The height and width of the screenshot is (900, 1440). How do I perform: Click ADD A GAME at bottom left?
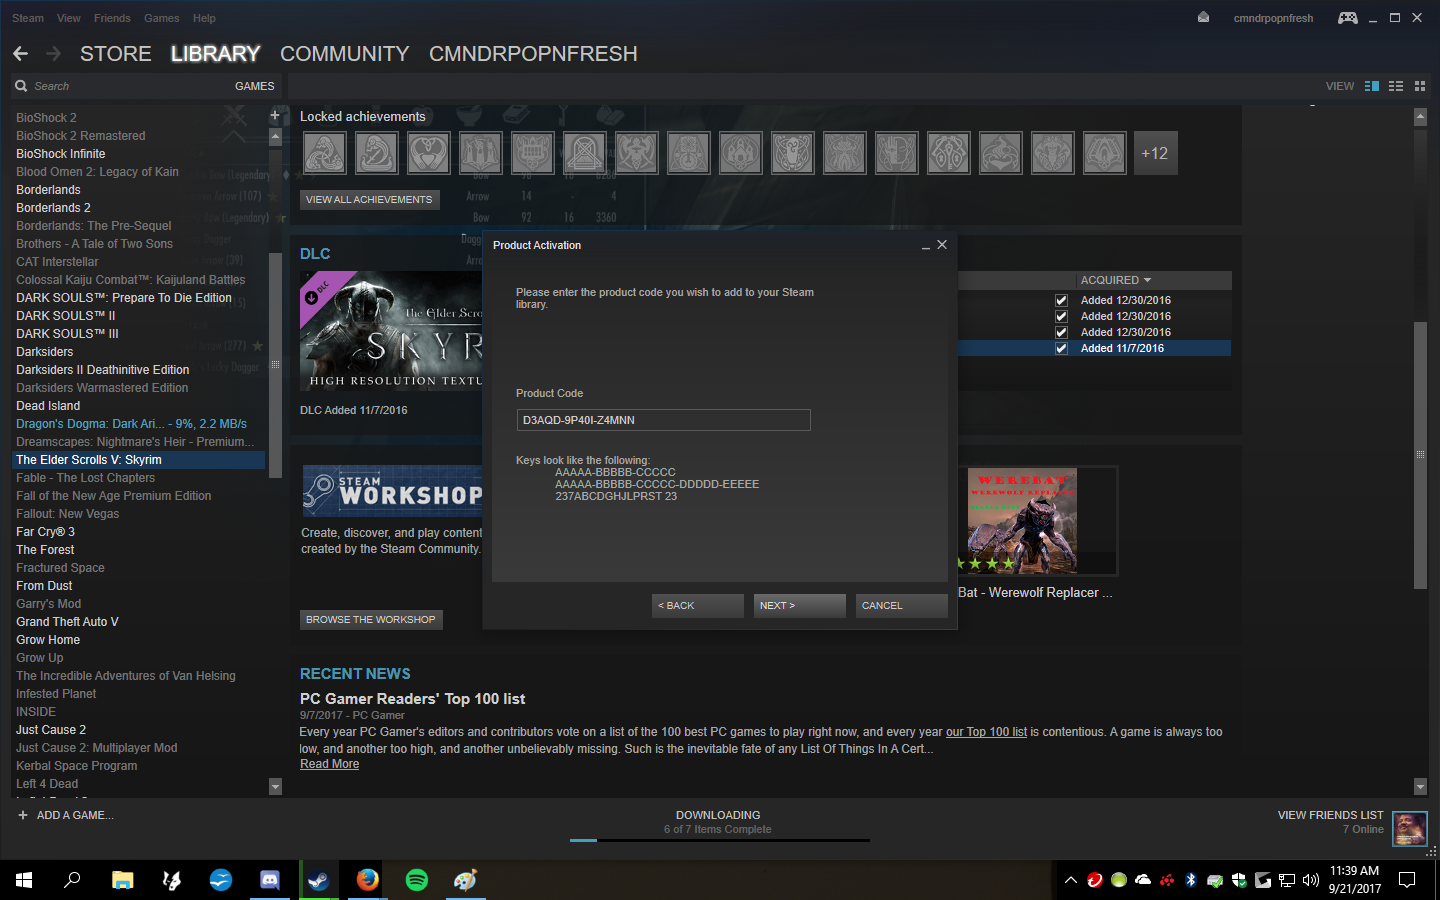coord(65,815)
